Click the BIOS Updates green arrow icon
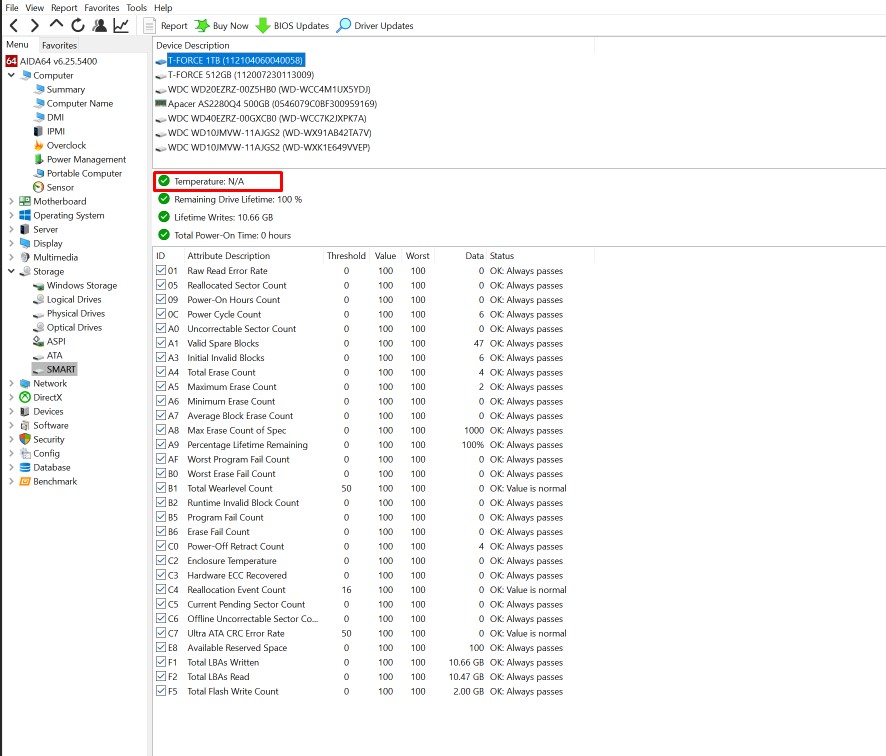This screenshot has height=756, width=886. point(263,25)
